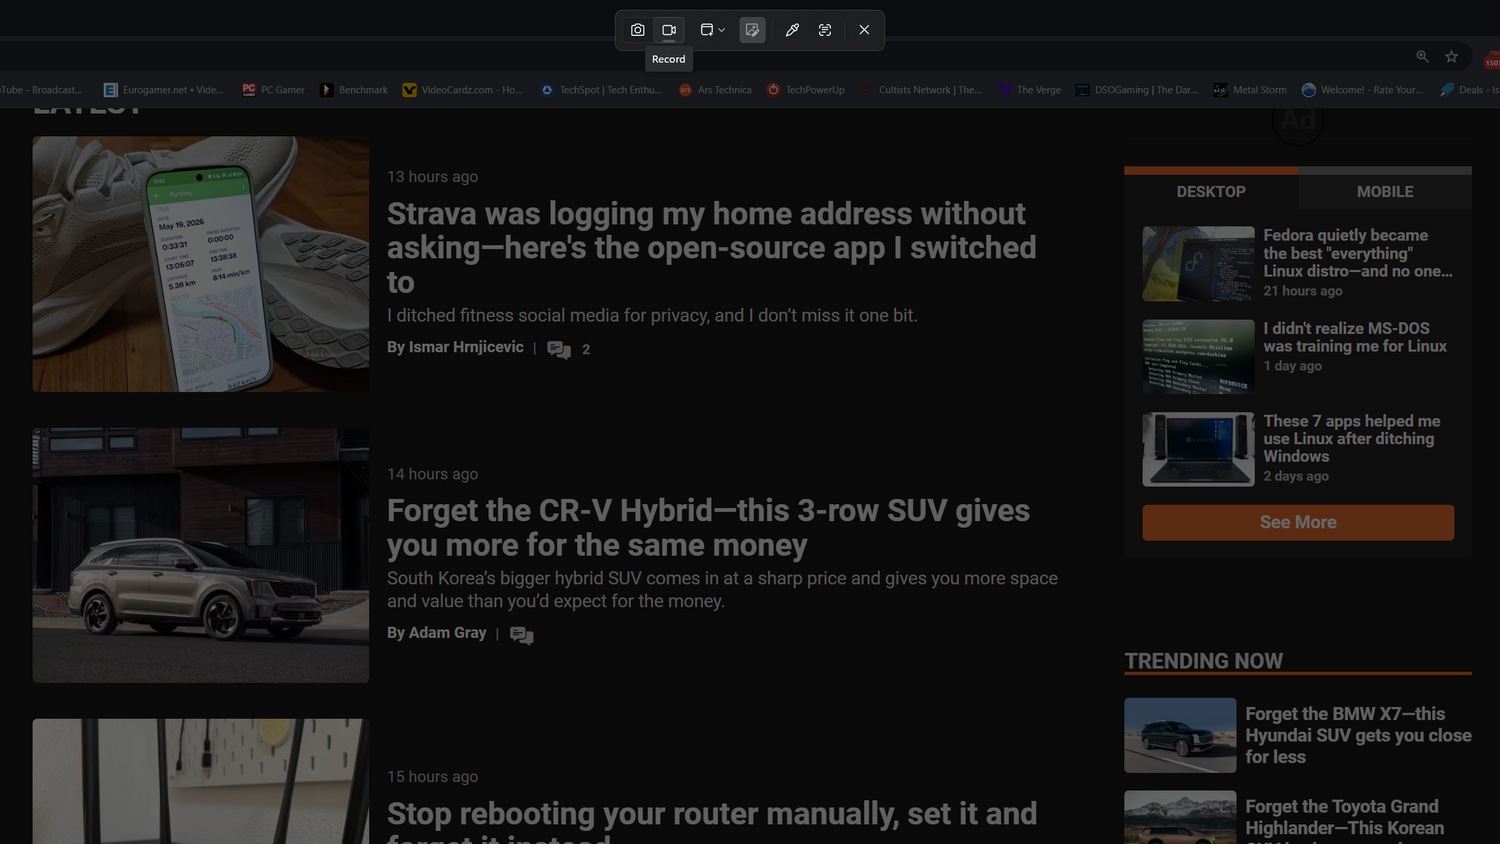Open the Welcome! - Rate Your... bookmark

pos(1362,90)
